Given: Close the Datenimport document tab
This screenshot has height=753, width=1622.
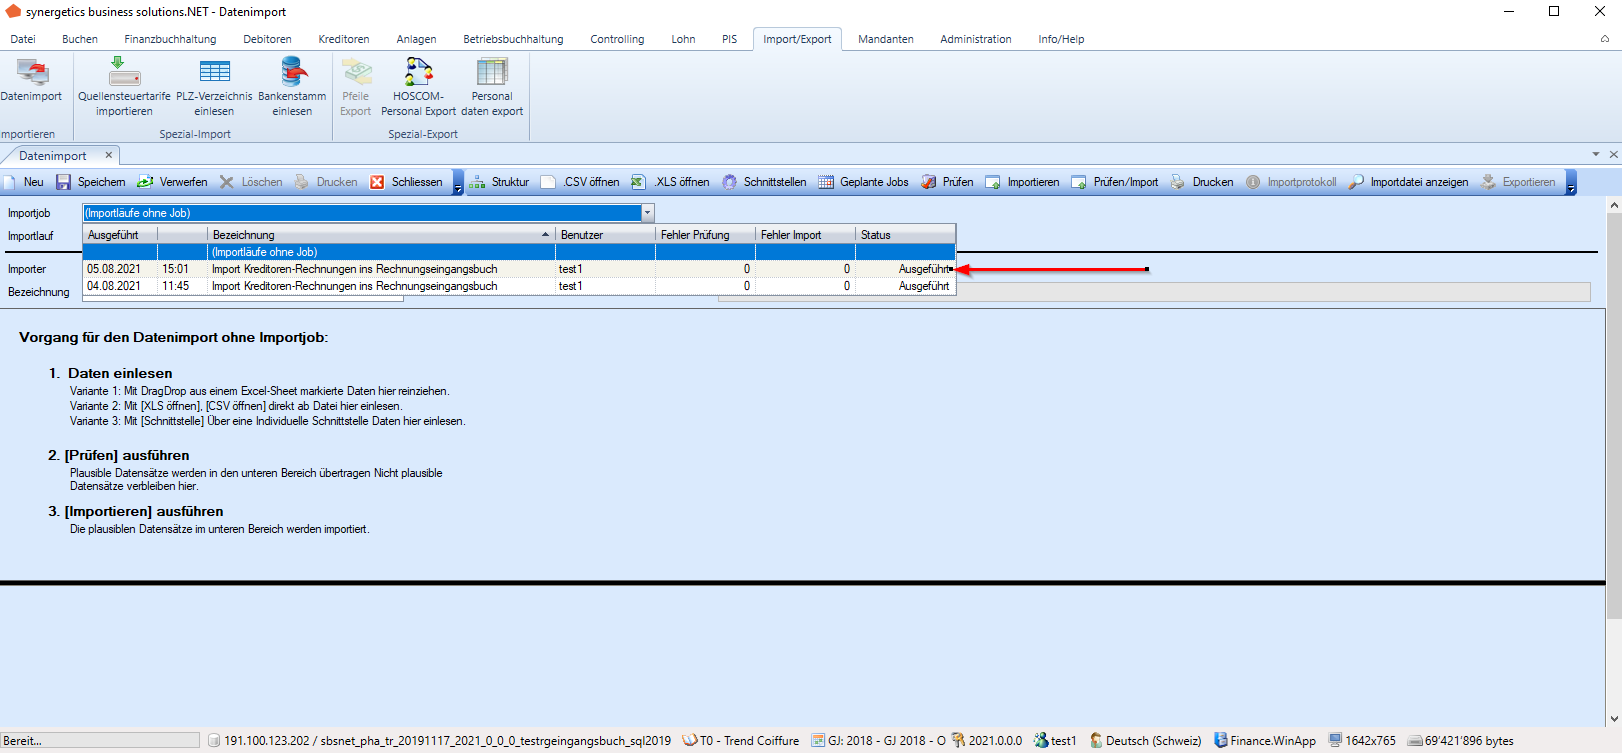Looking at the screenshot, I should 109,155.
